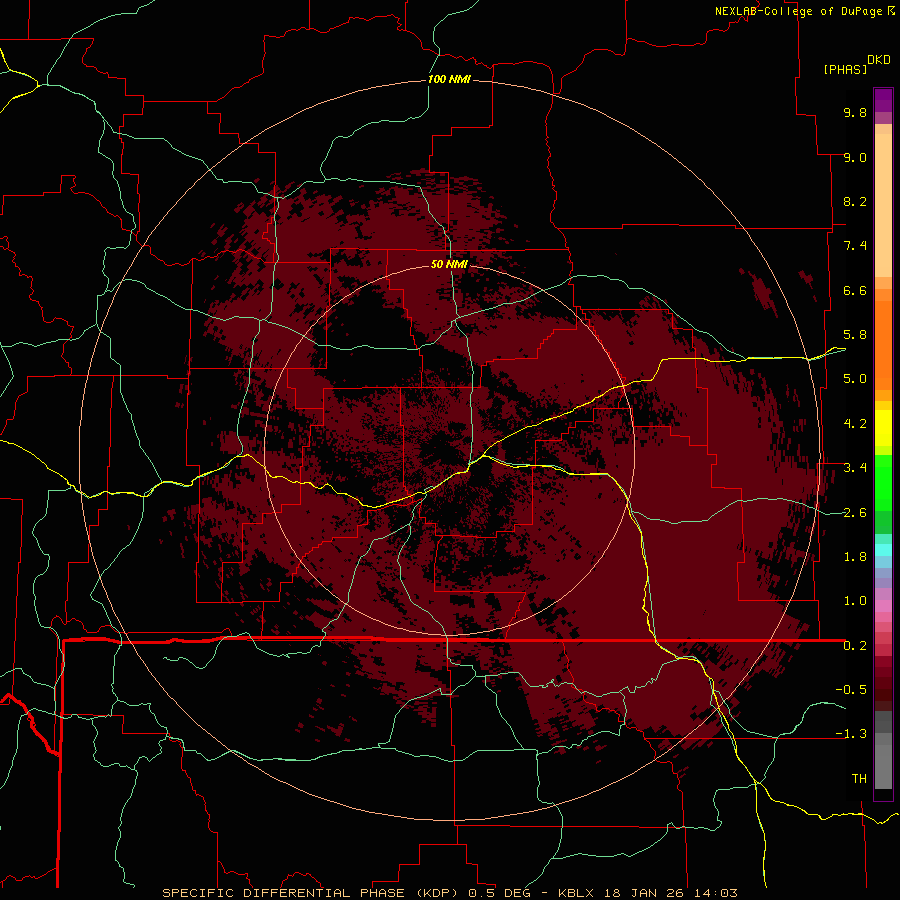This screenshot has height=900, width=900.
Task: Click the 2.6 value on the color scale
Action: (x=855, y=513)
